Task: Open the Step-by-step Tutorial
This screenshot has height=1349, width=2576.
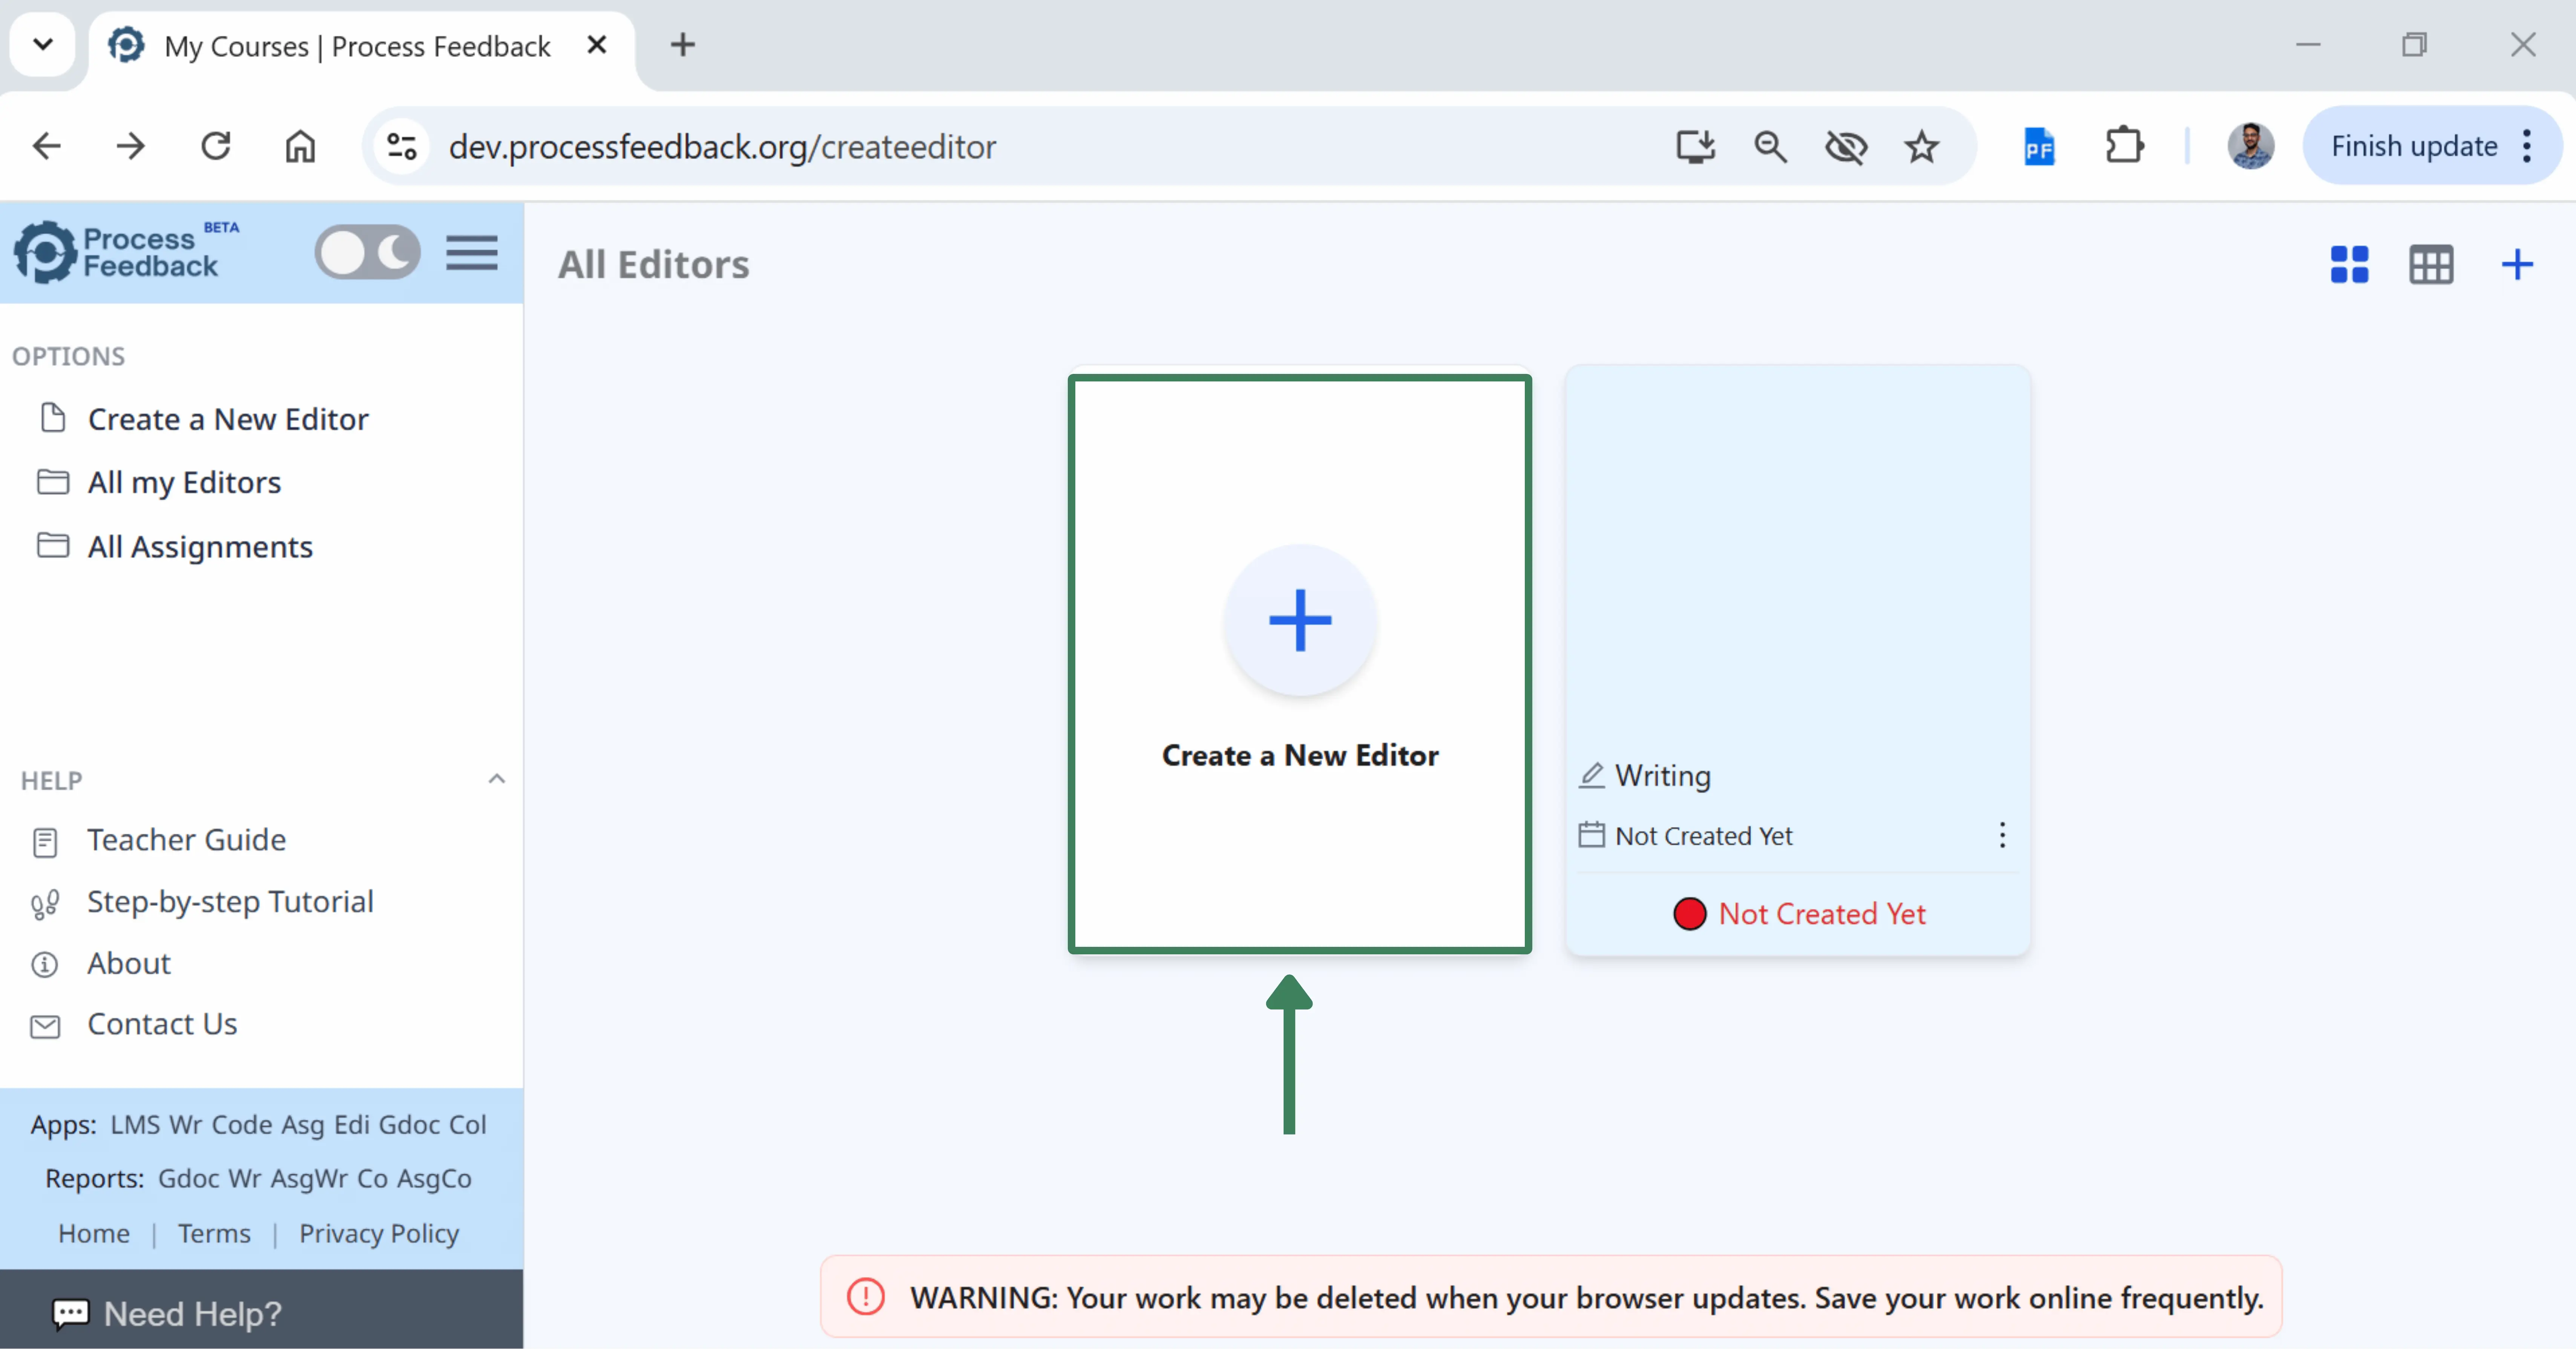Action: tap(230, 902)
